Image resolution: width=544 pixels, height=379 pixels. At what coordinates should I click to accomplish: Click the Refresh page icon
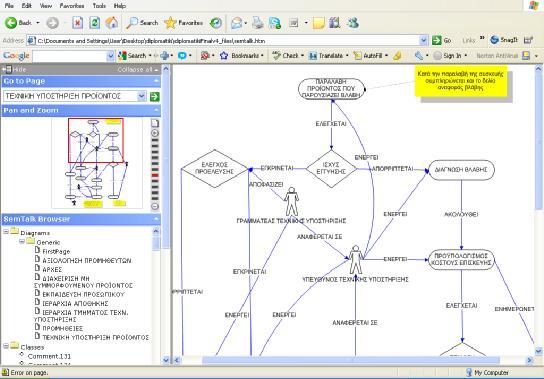point(95,23)
